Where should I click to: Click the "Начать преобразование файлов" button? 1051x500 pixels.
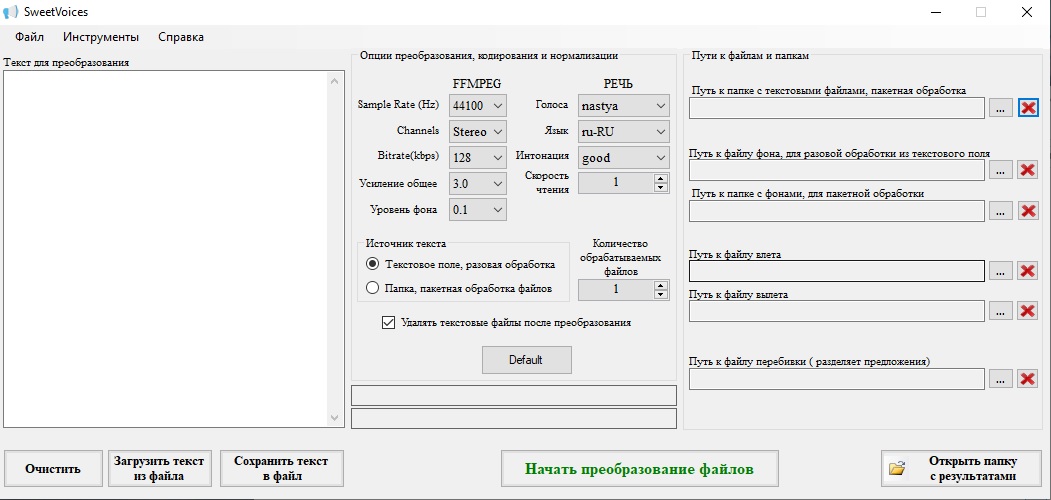(x=639, y=468)
